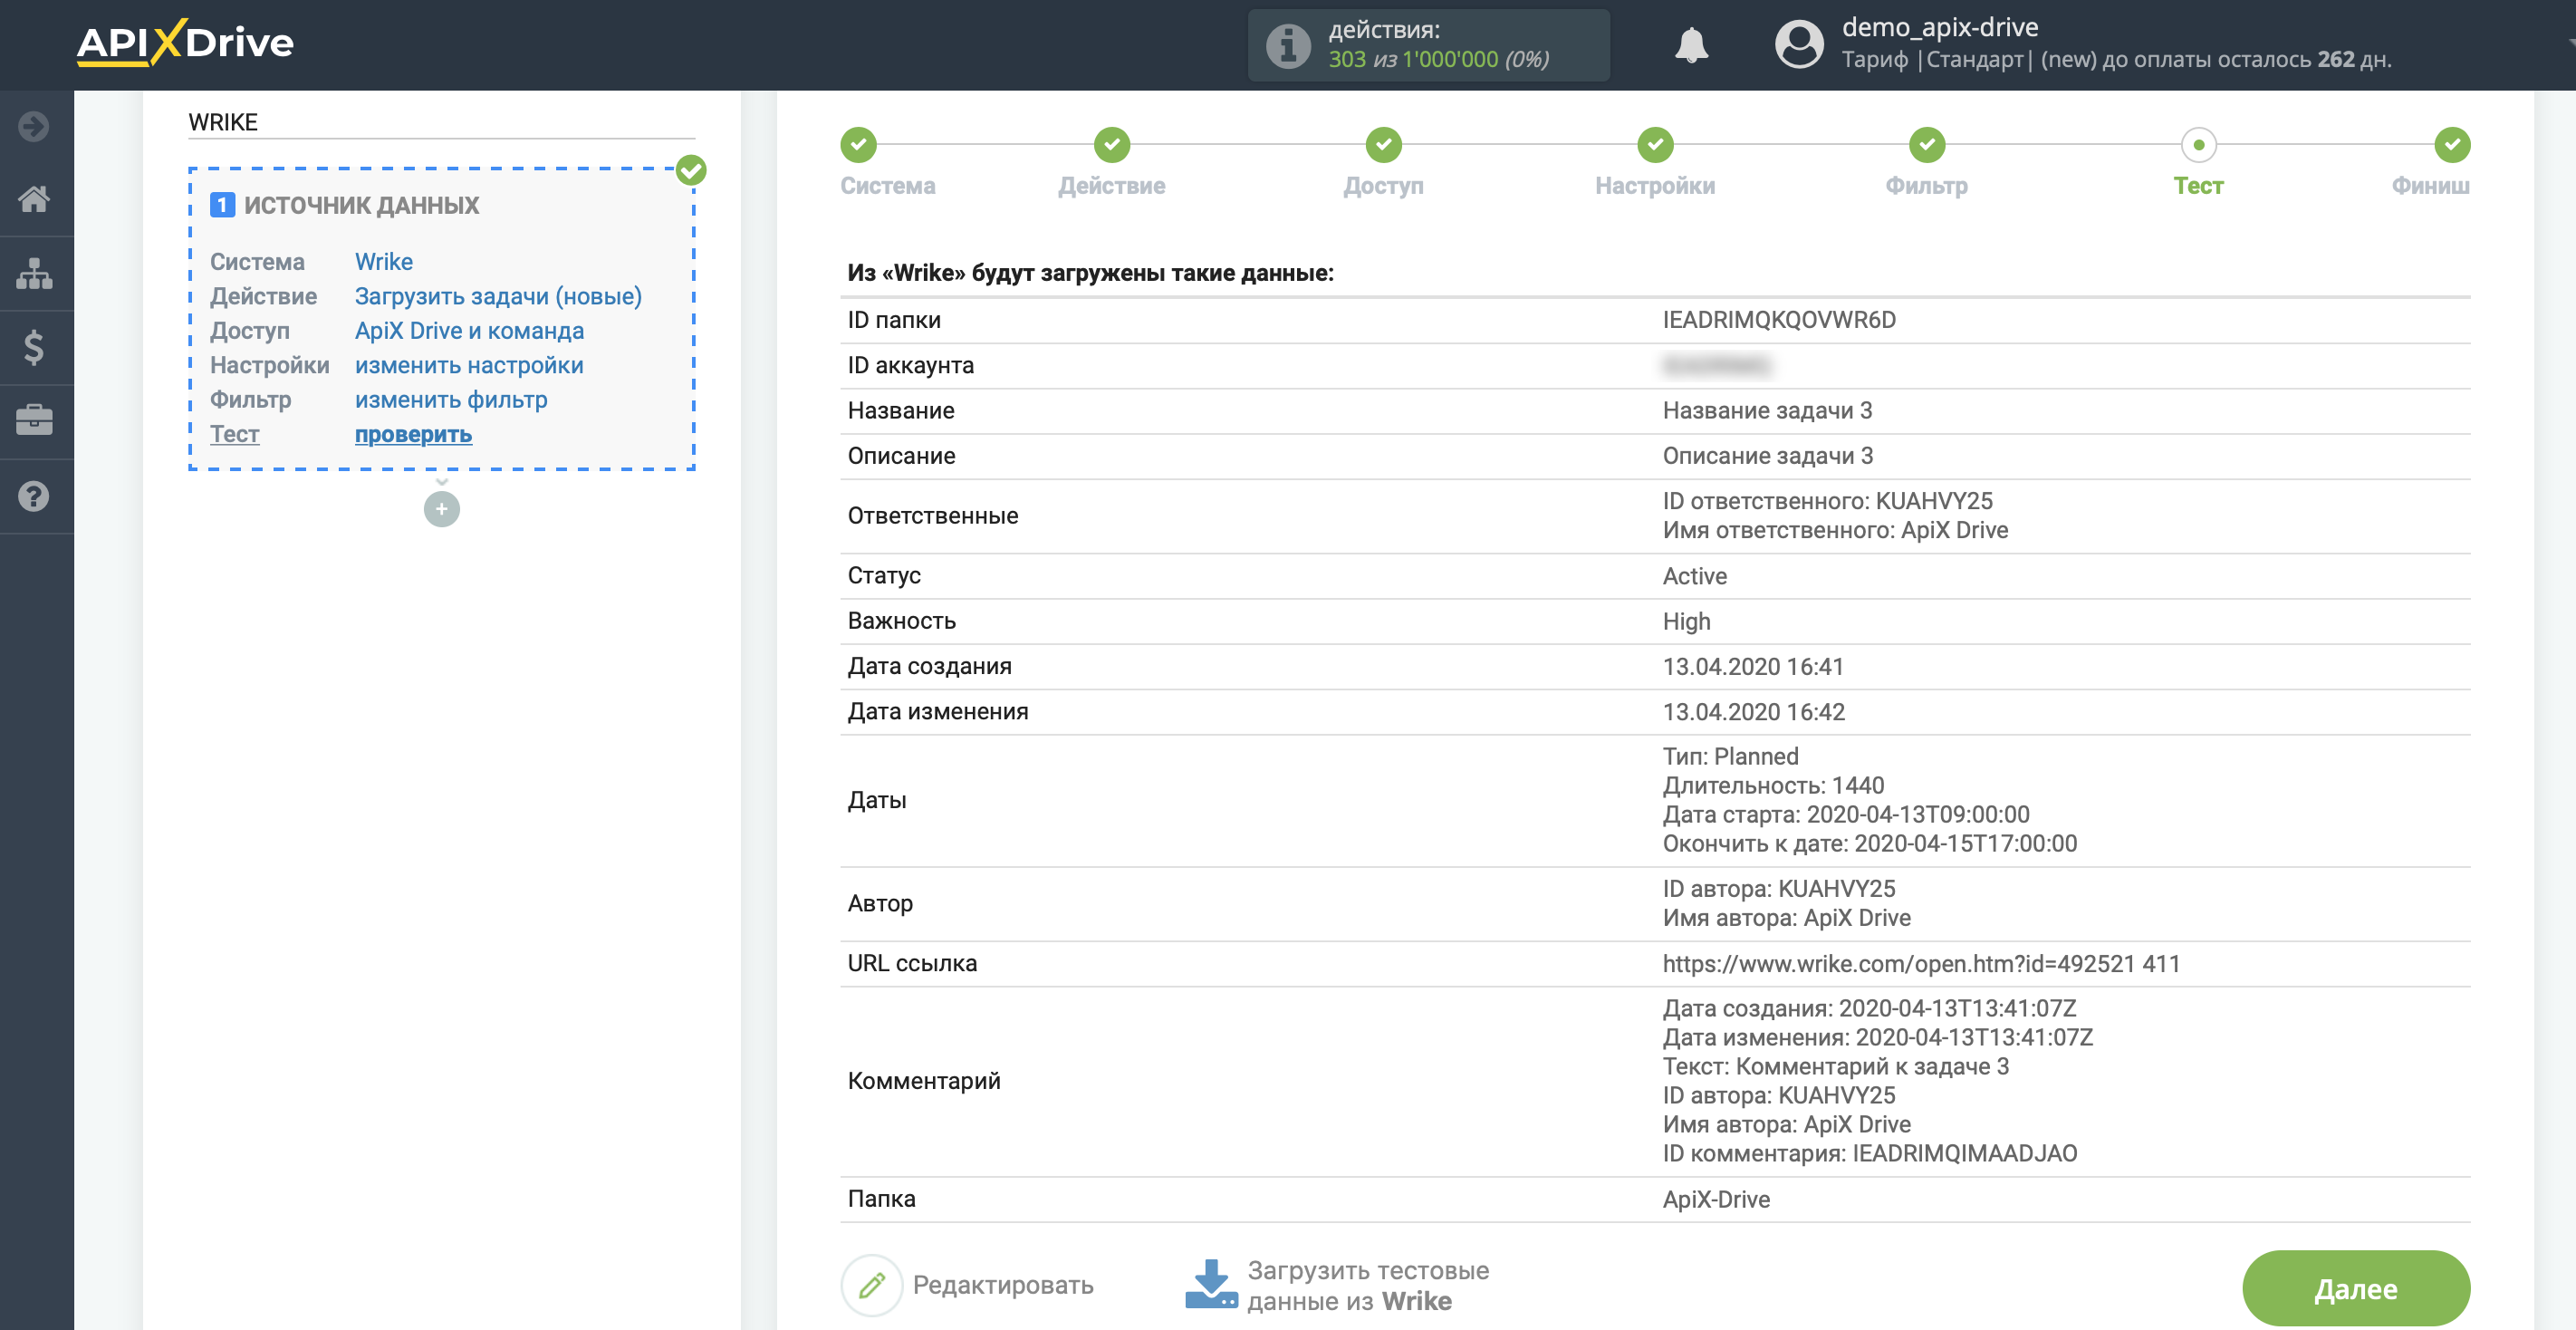Click the Тест label in source block
This screenshot has height=1330, width=2576.
point(235,435)
